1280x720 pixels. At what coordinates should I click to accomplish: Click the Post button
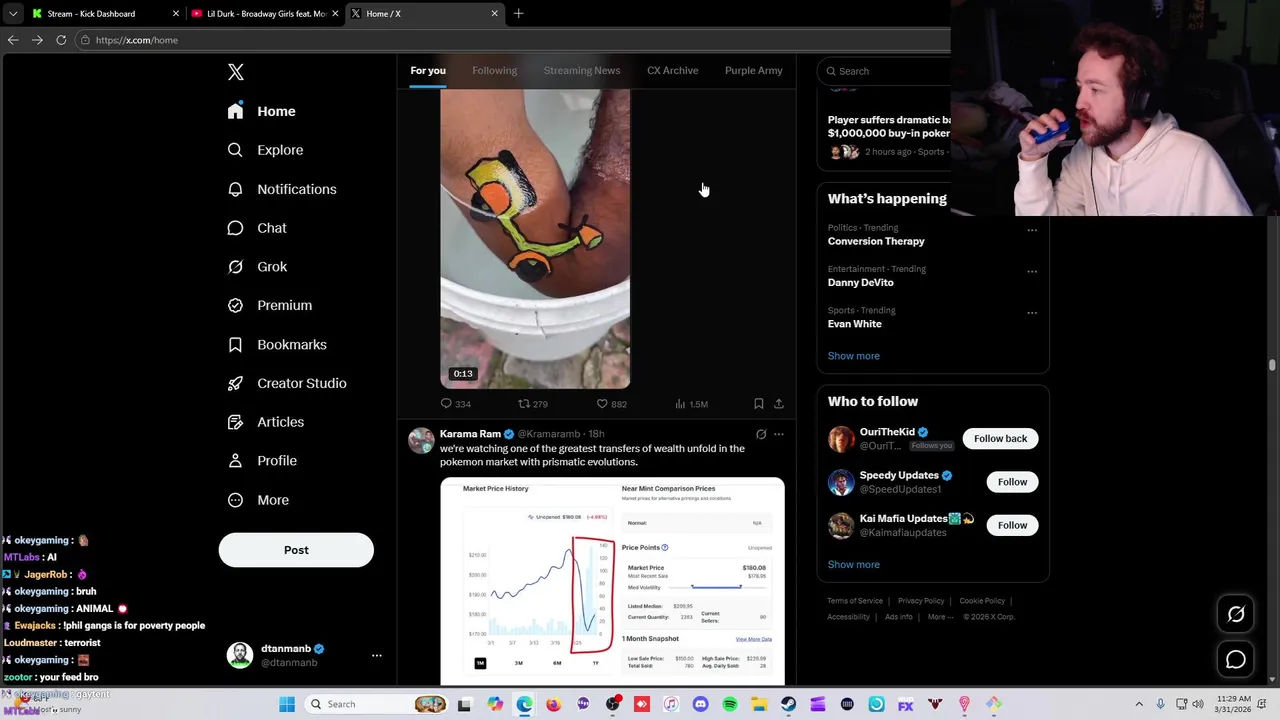click(296, 550)
